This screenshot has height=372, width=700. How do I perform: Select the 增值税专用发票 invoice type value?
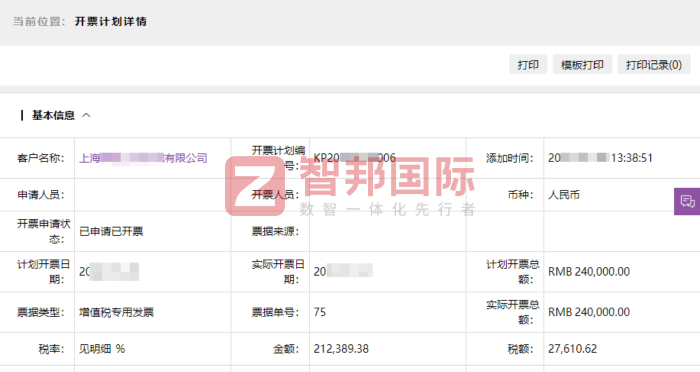click(x=117, y=312)
